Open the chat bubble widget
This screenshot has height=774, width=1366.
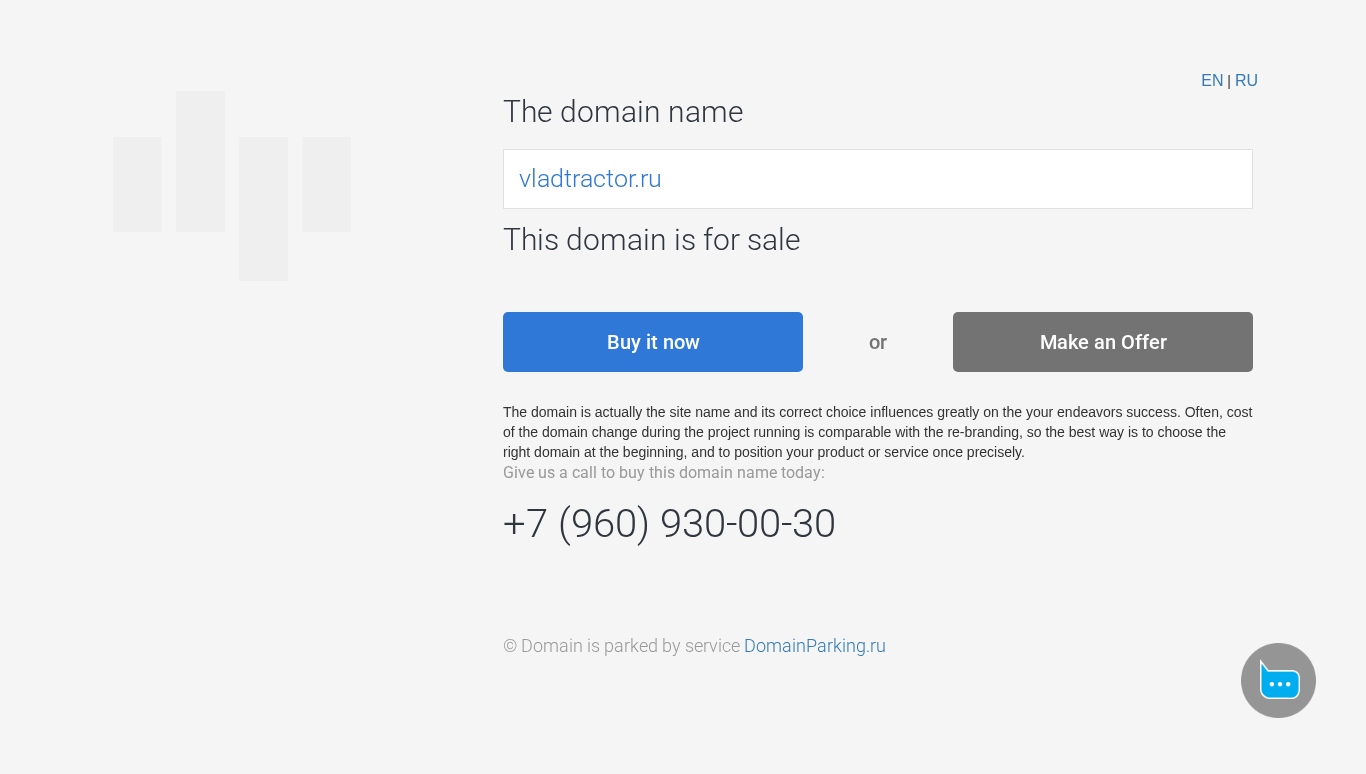(x=1278, y=680)
